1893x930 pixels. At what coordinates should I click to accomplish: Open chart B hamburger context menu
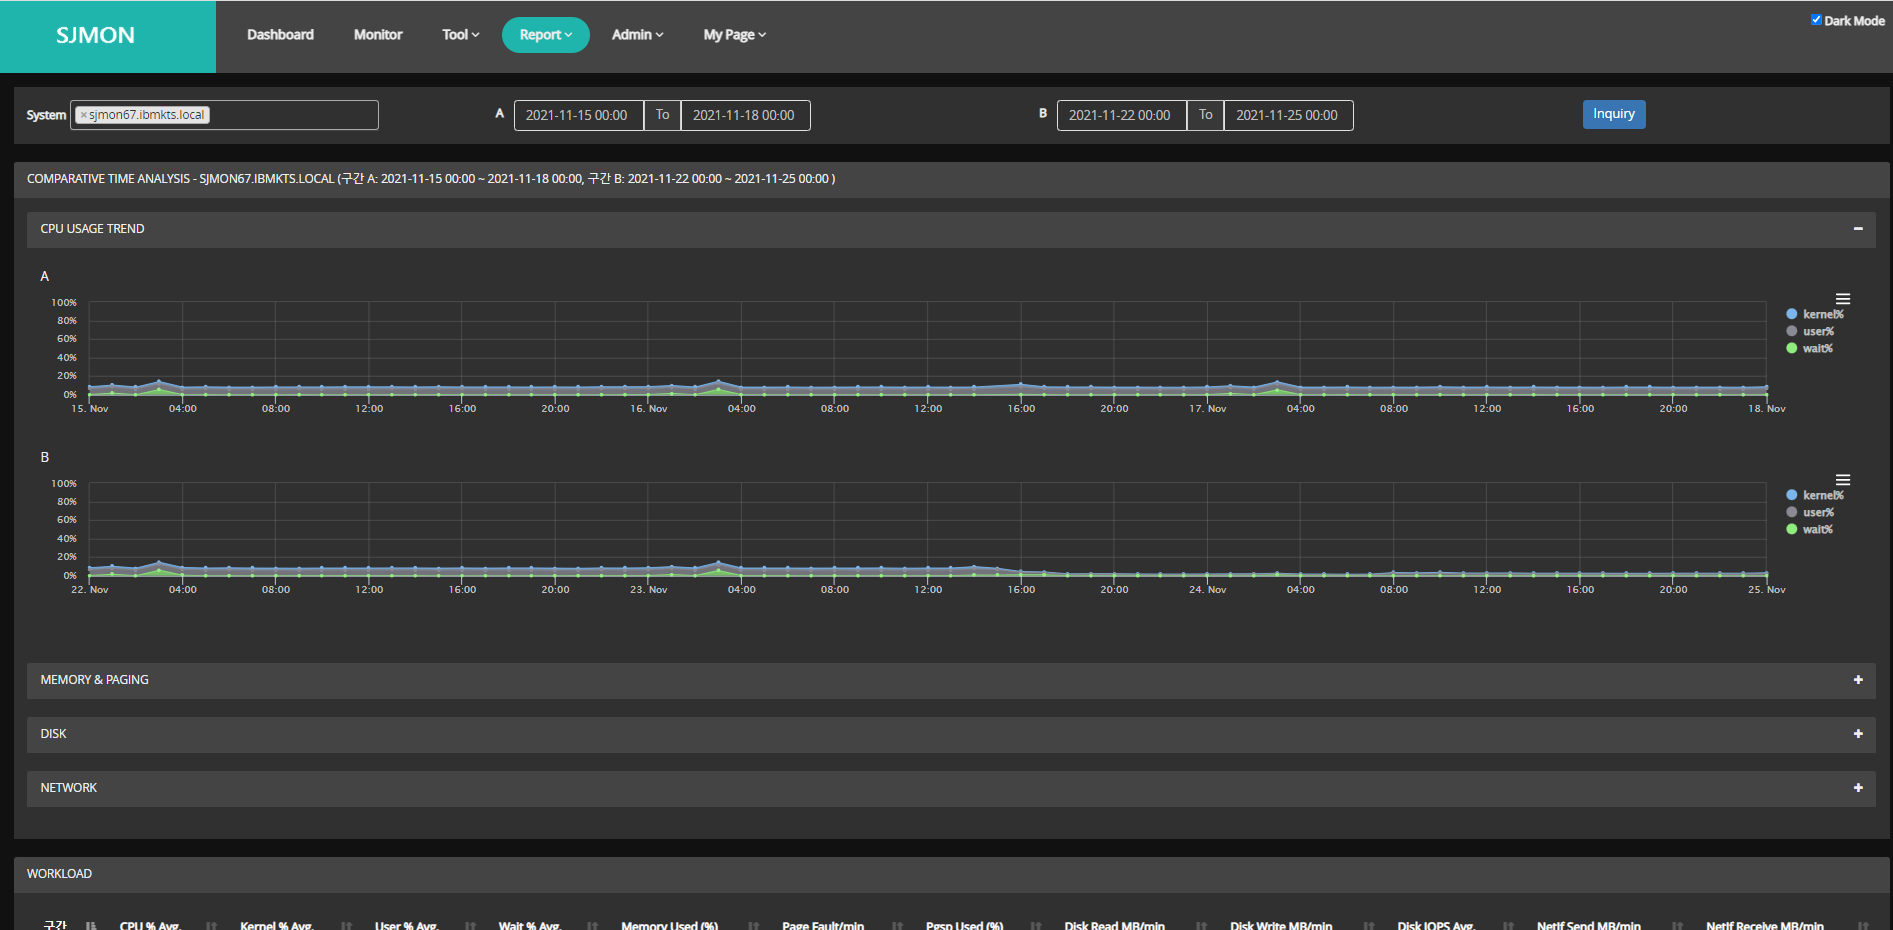pos(1842,480)
